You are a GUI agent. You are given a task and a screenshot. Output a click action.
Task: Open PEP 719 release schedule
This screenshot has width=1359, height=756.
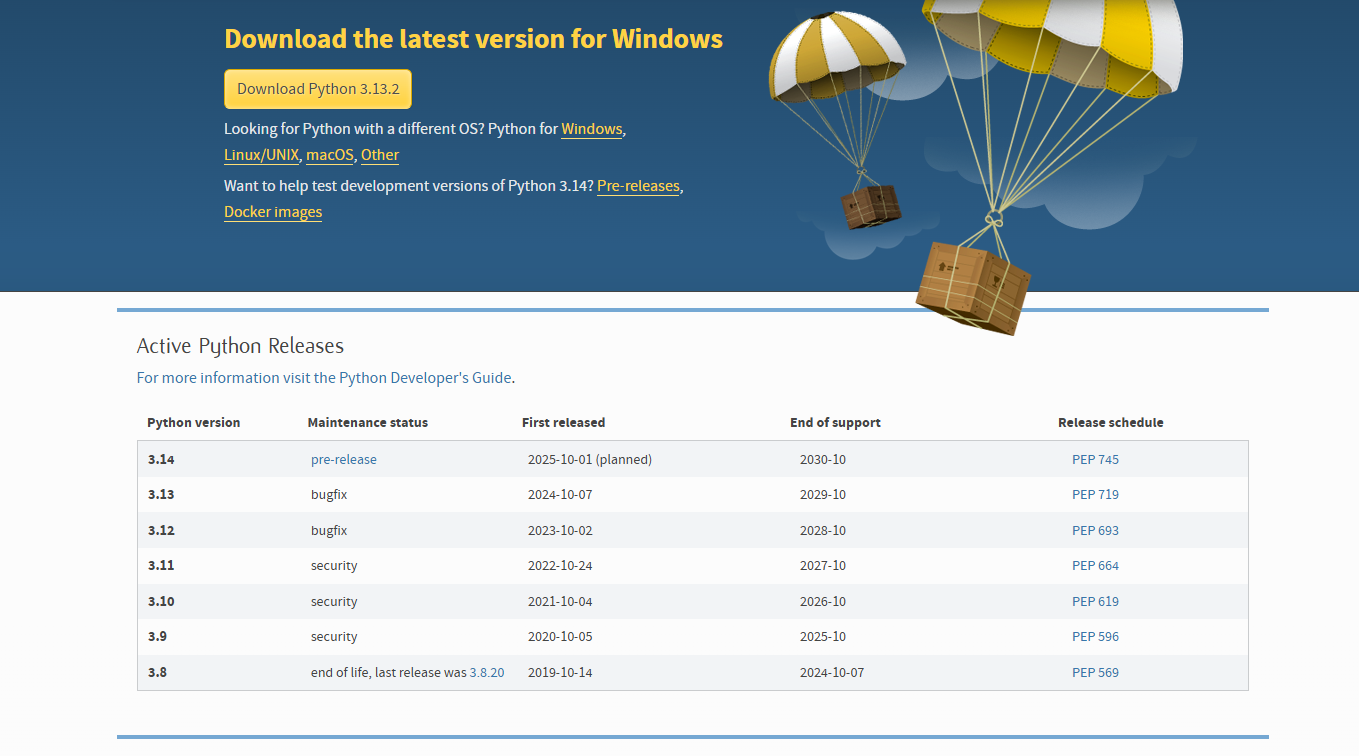coord(1095,495)
